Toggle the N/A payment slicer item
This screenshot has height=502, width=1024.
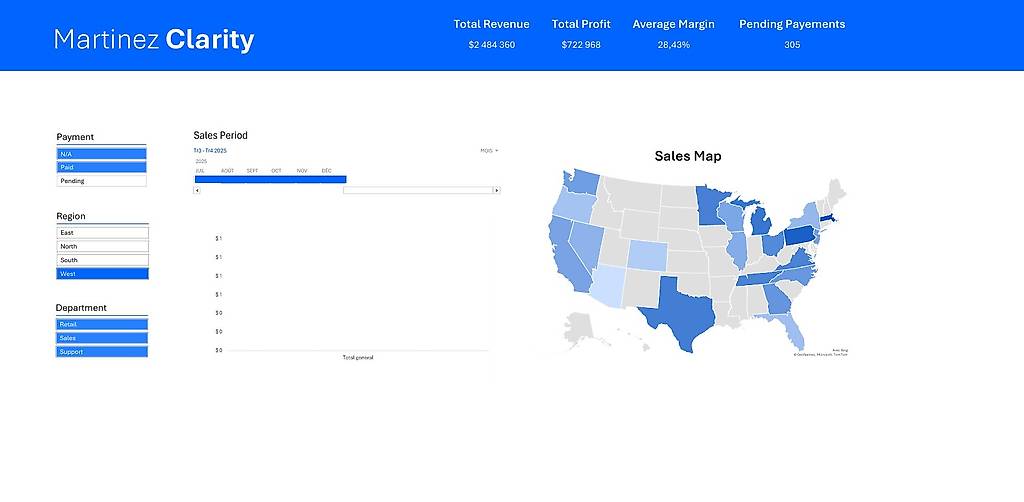point(101,154)
